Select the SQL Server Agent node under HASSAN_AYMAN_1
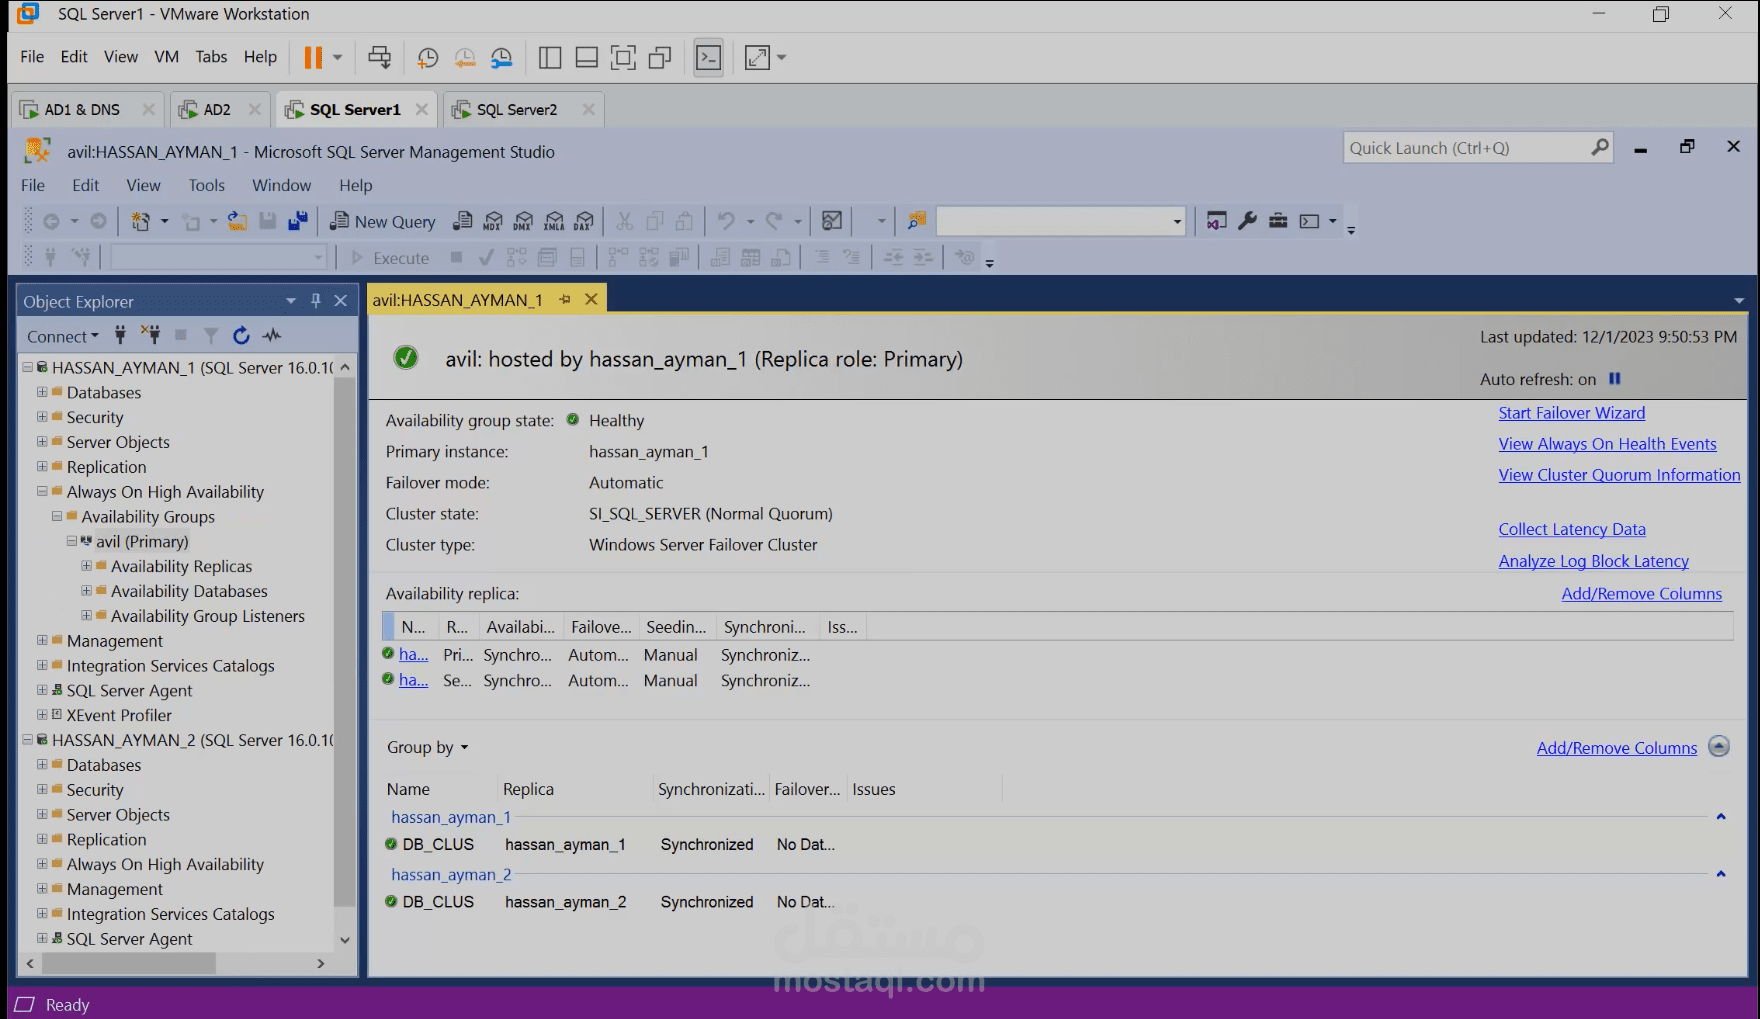 [129, 690]
